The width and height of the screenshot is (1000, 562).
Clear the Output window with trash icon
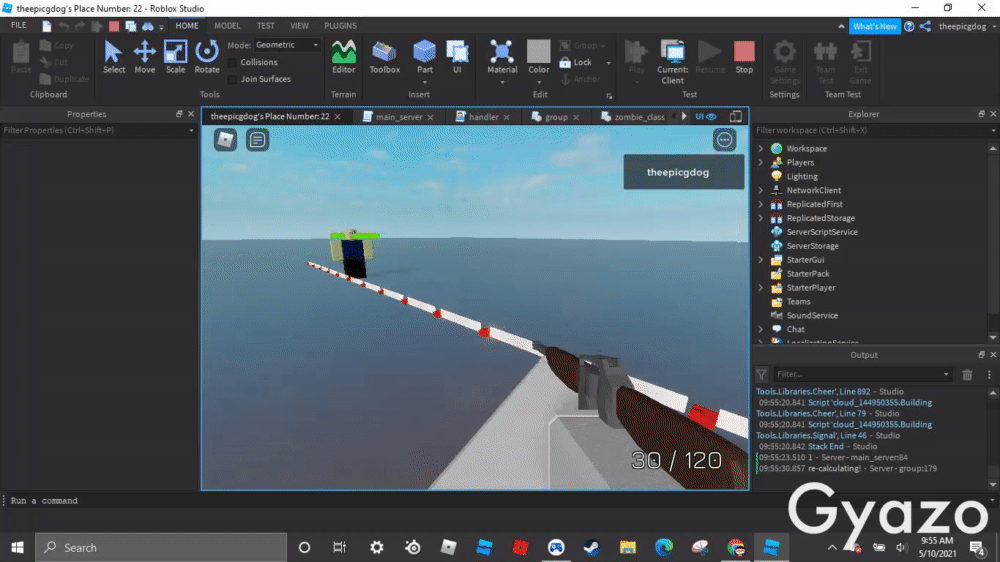point(967,374)
